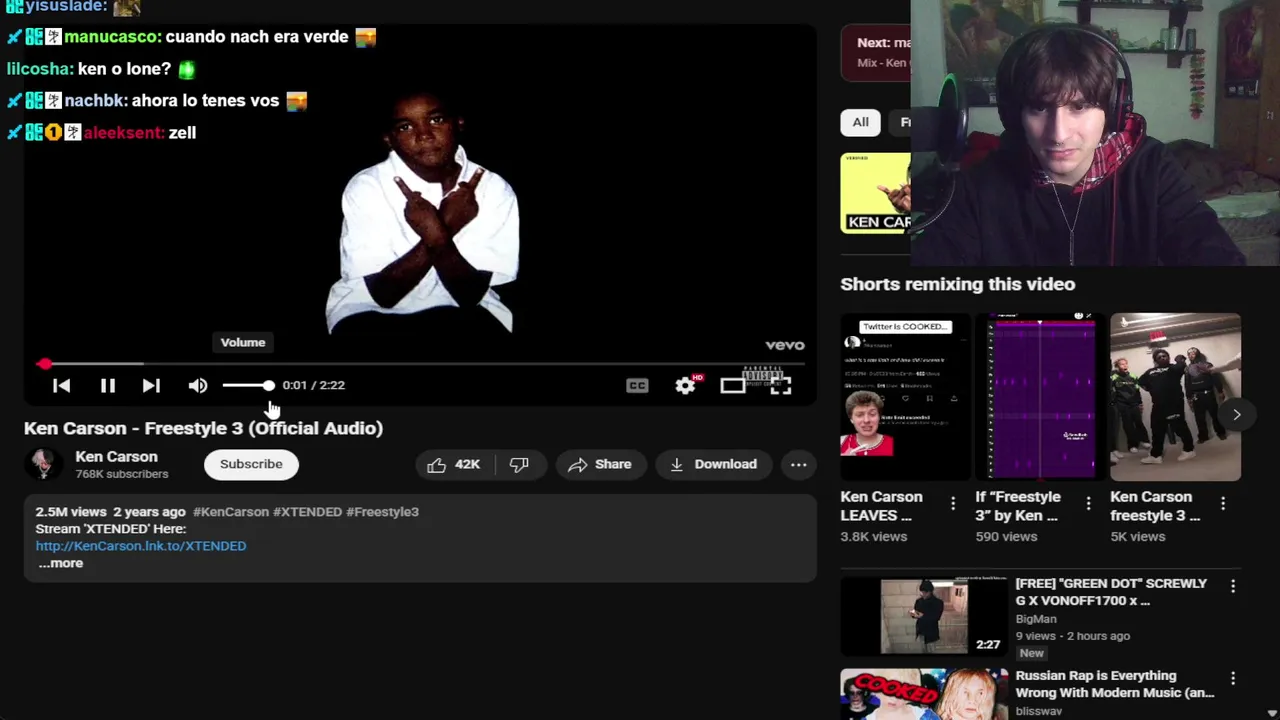Image resolution: width=1280 pixels, height=720 pixels.
Task: Mute the video with speaker icon
Action: coord(198,385)
